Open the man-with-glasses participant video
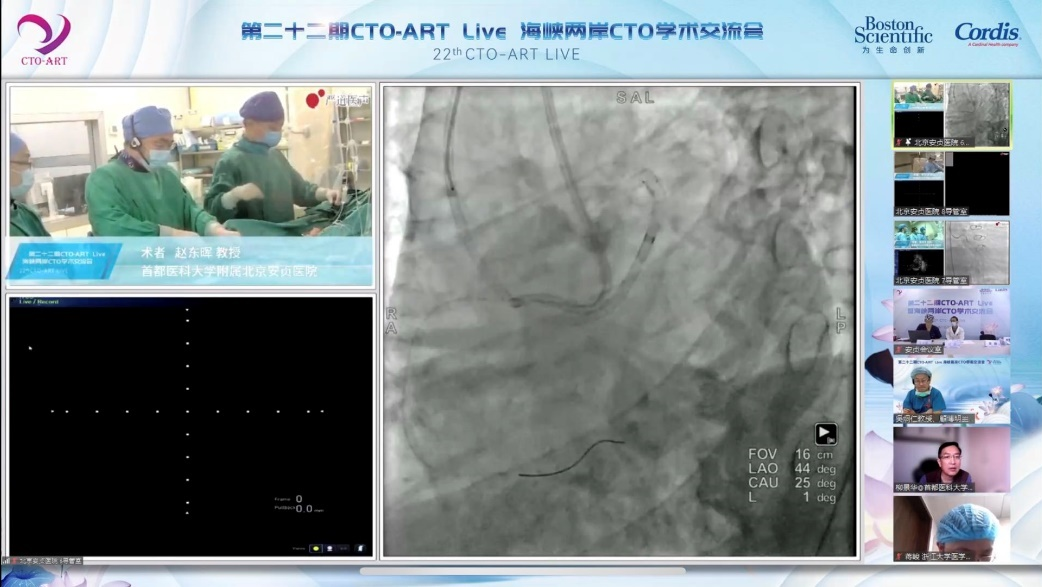Viewport: 1042px width, 587px height. tap(951, 460)
